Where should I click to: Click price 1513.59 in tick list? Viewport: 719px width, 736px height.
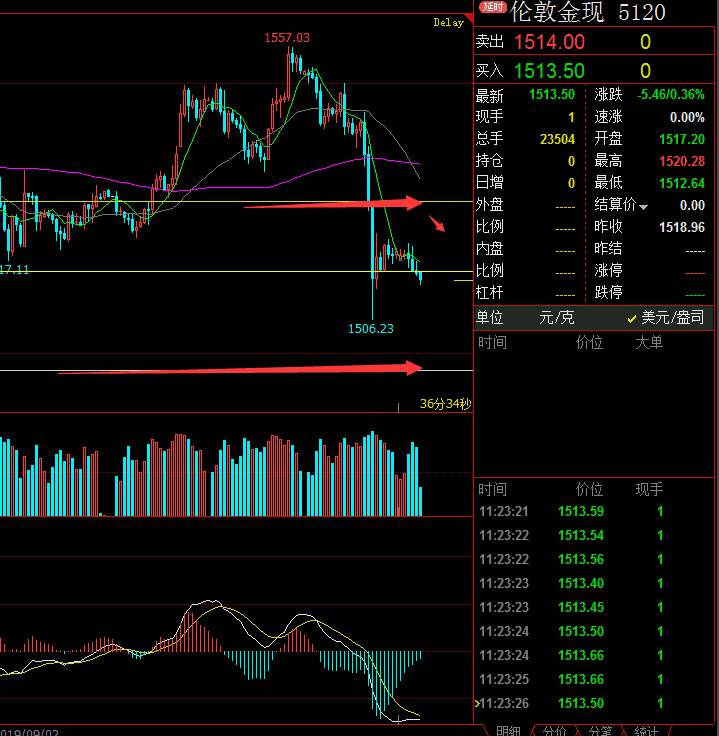click(x=581, y=511)
